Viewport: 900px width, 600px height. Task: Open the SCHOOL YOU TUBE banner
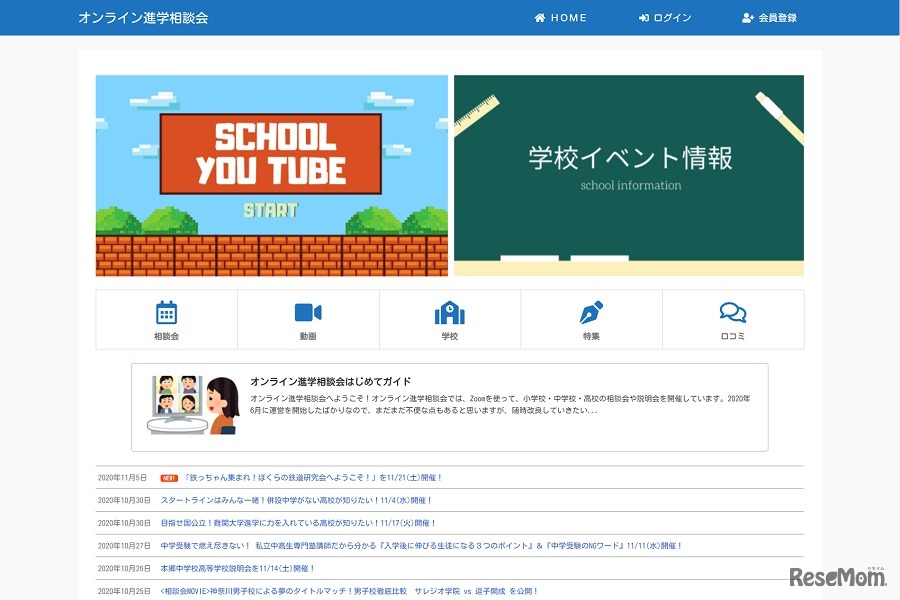click(271, 176)
